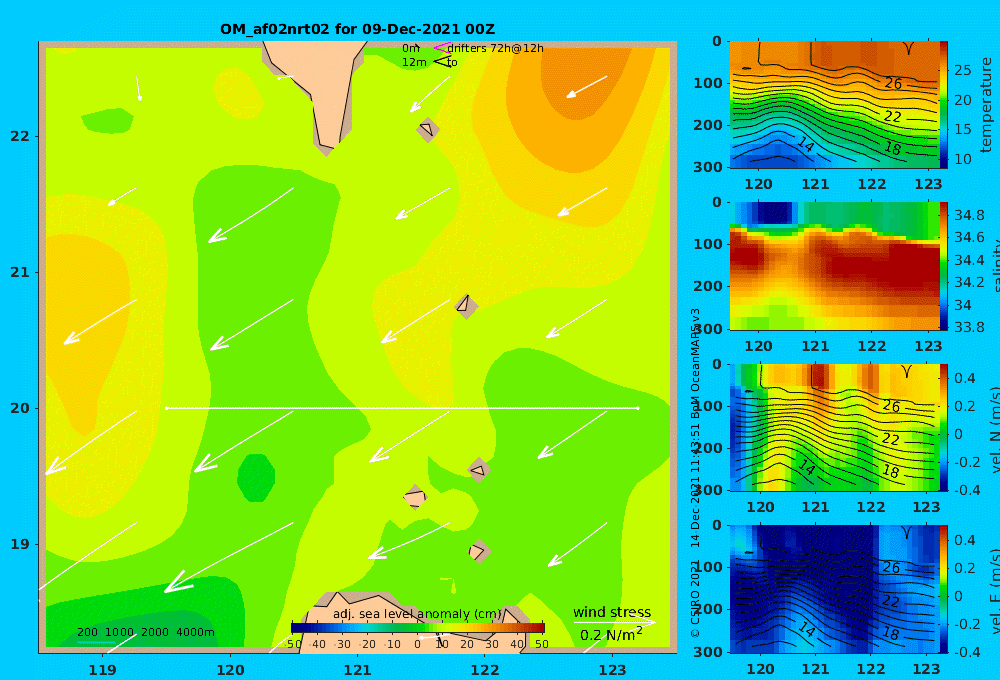Screen dimensions: 1000x680
Task: Click the 18 contour label in temperature panel
Action: tap(893, 148)
